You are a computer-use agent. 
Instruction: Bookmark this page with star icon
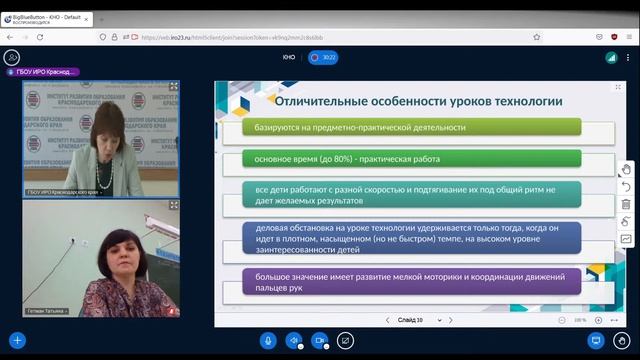click(537, 37)
